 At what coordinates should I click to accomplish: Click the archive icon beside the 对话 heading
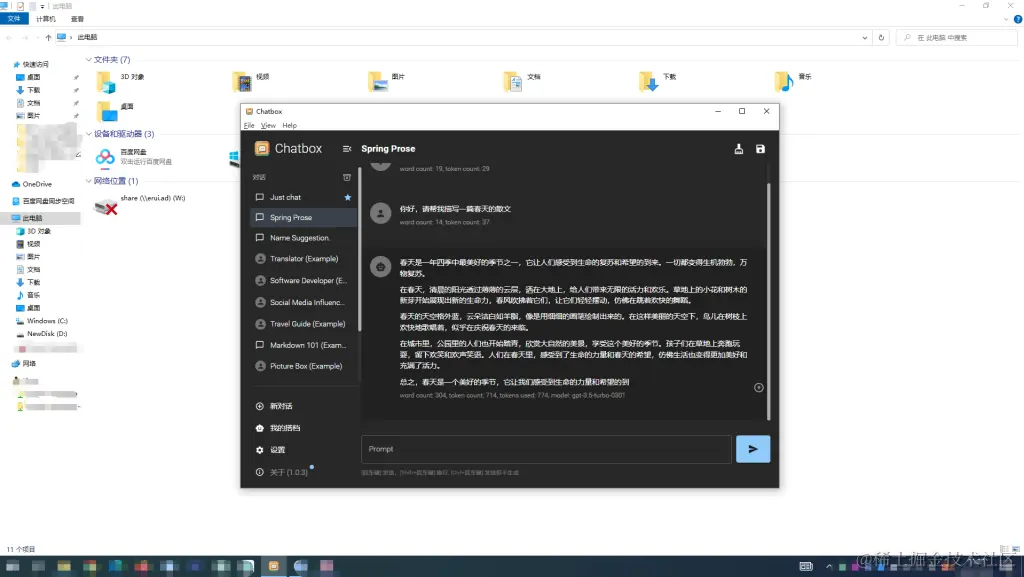click(x=347, y=177)
